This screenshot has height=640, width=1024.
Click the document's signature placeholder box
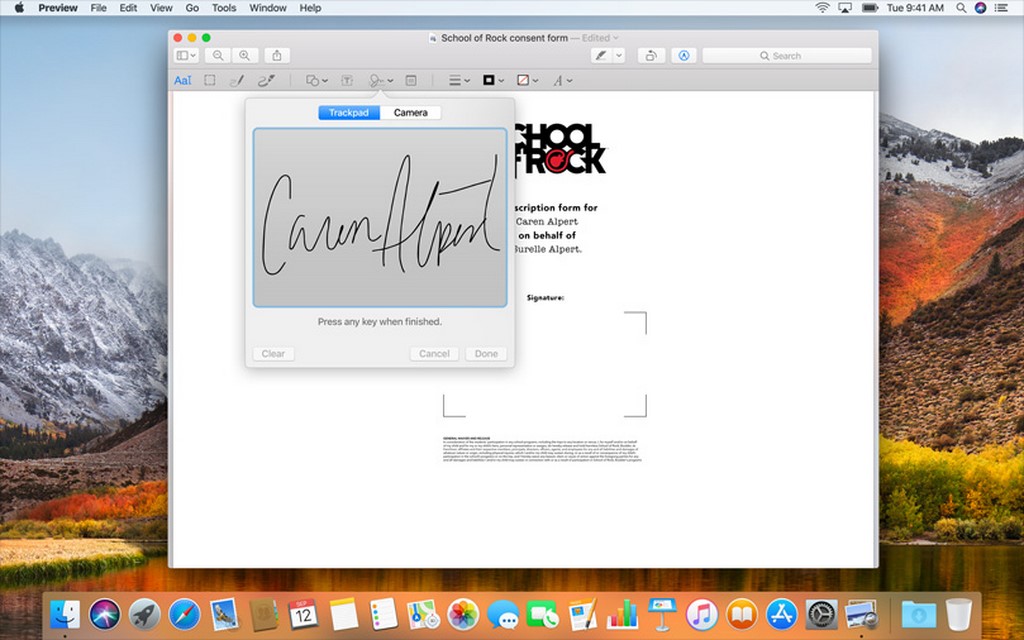pos(545,364)
